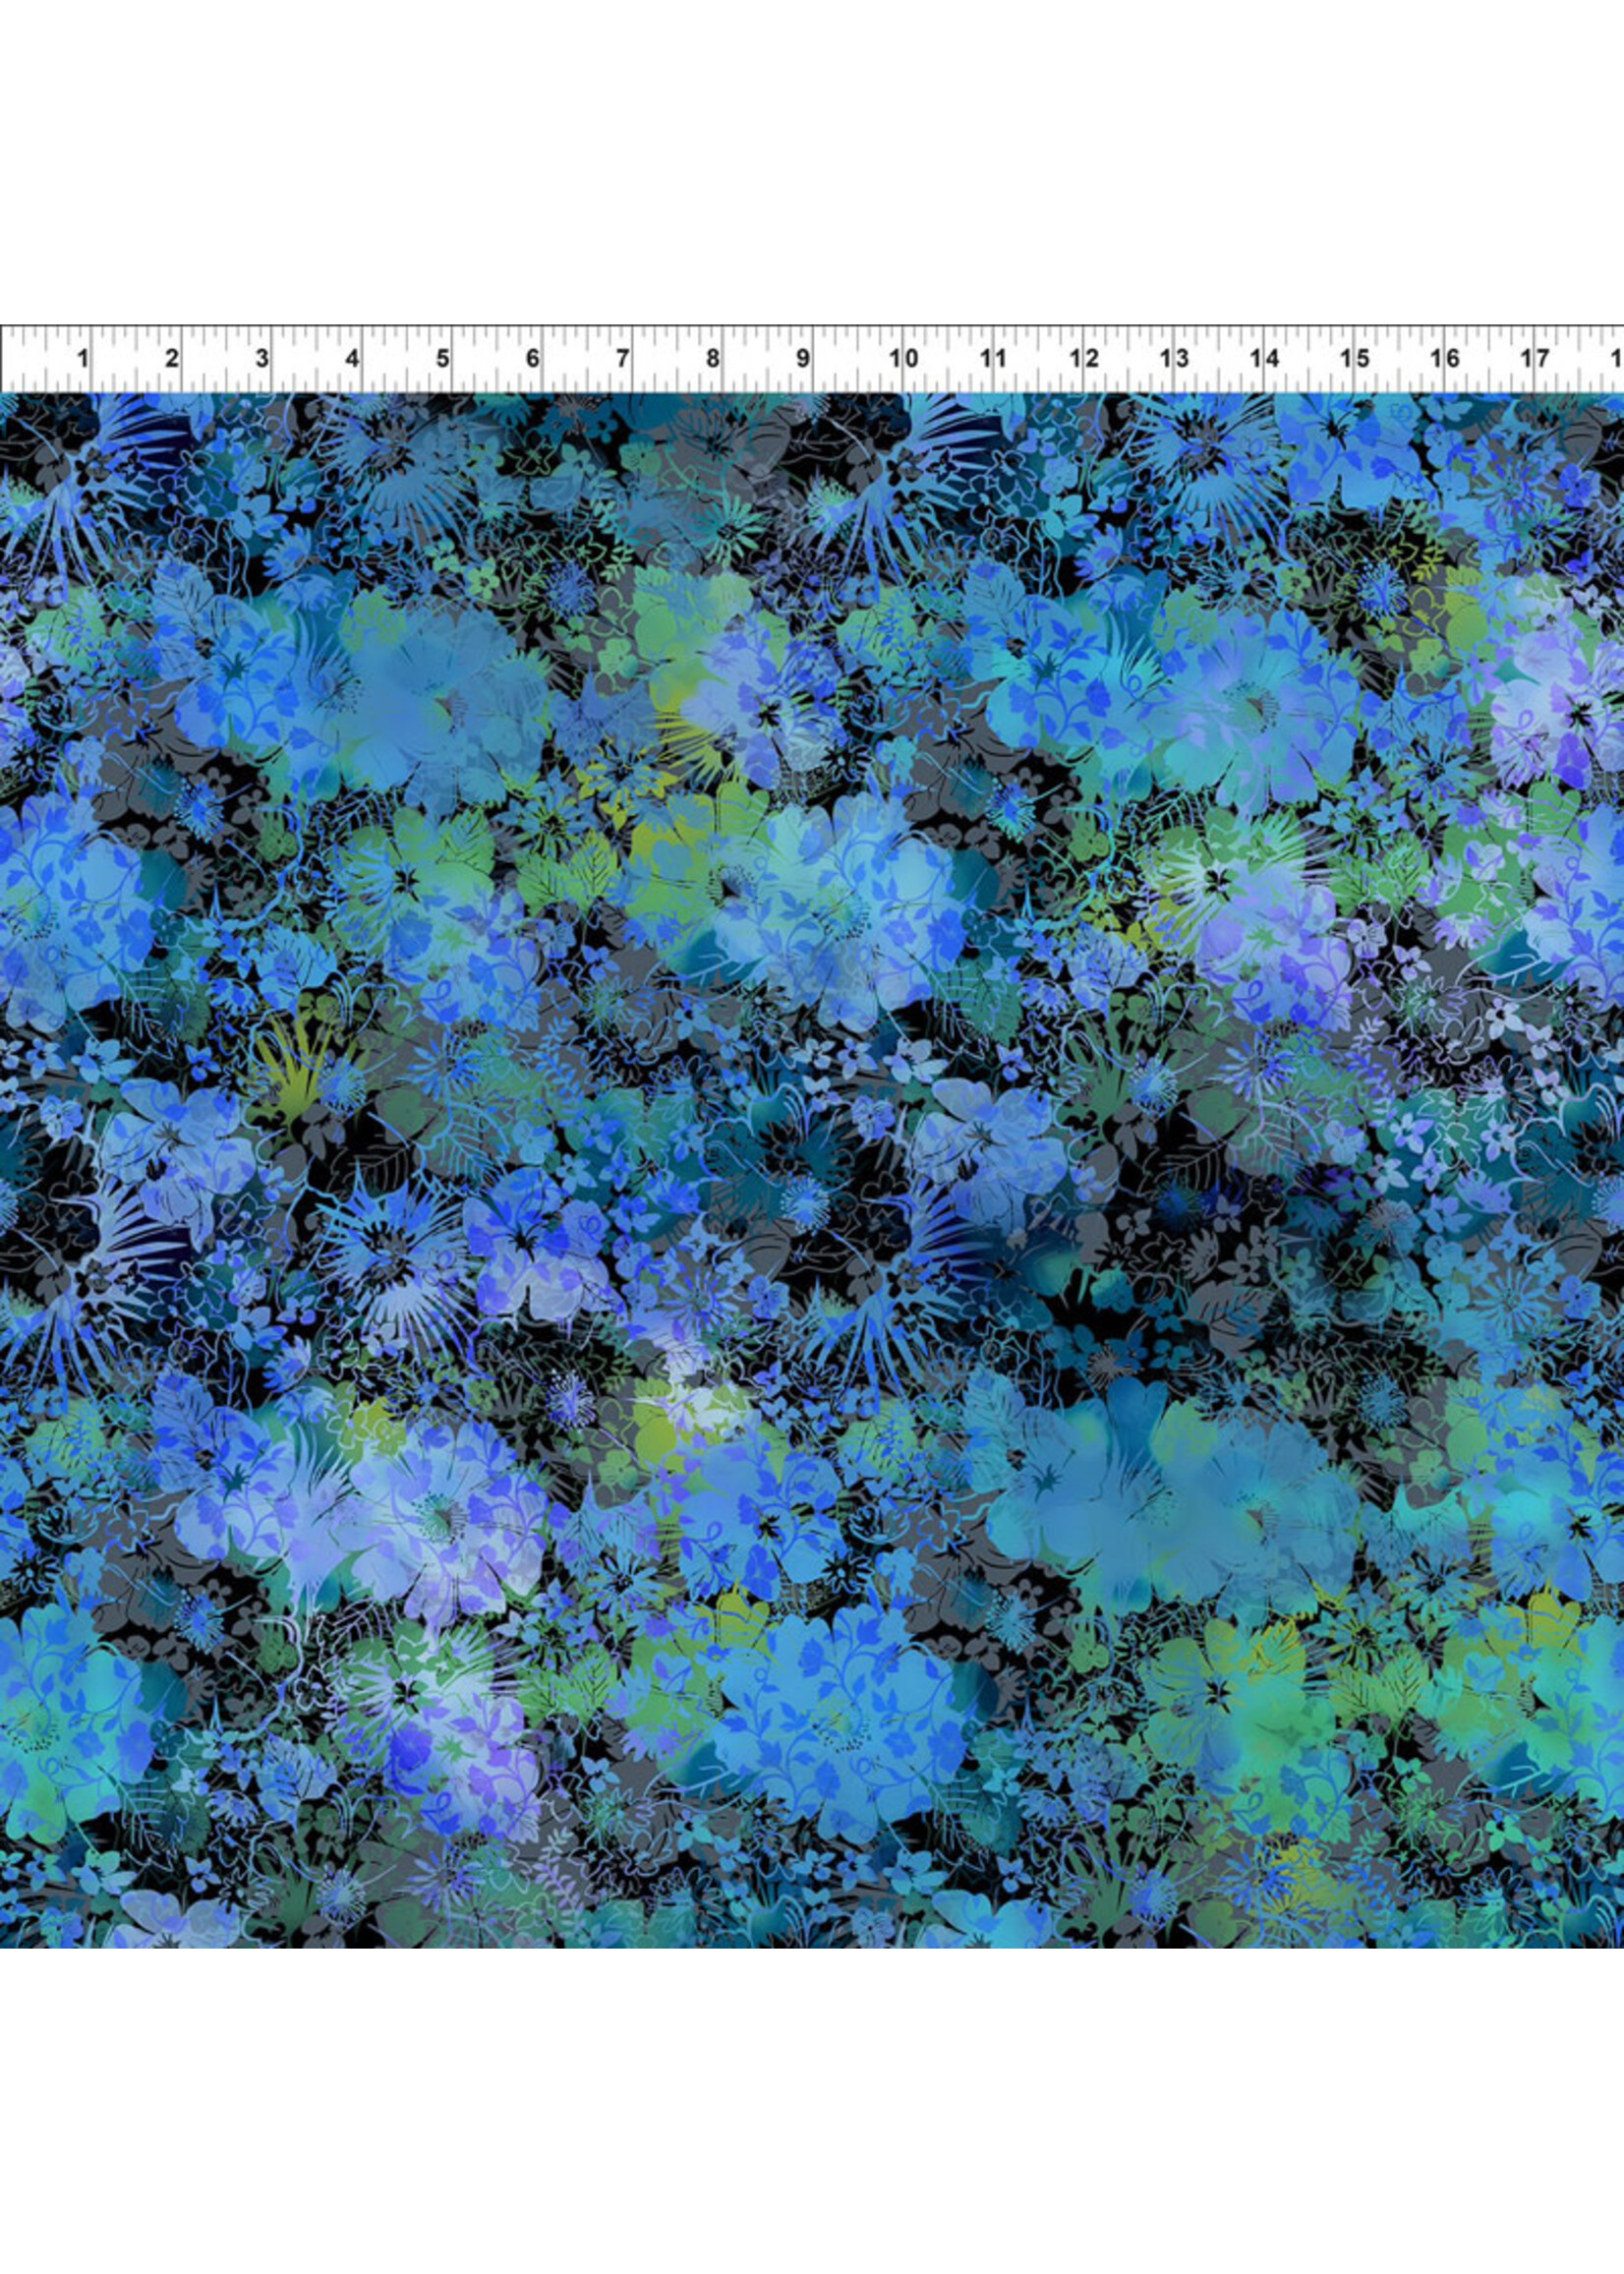Click the ruler's 6-inch number label

pyautogui.click(x=532, y=357)
